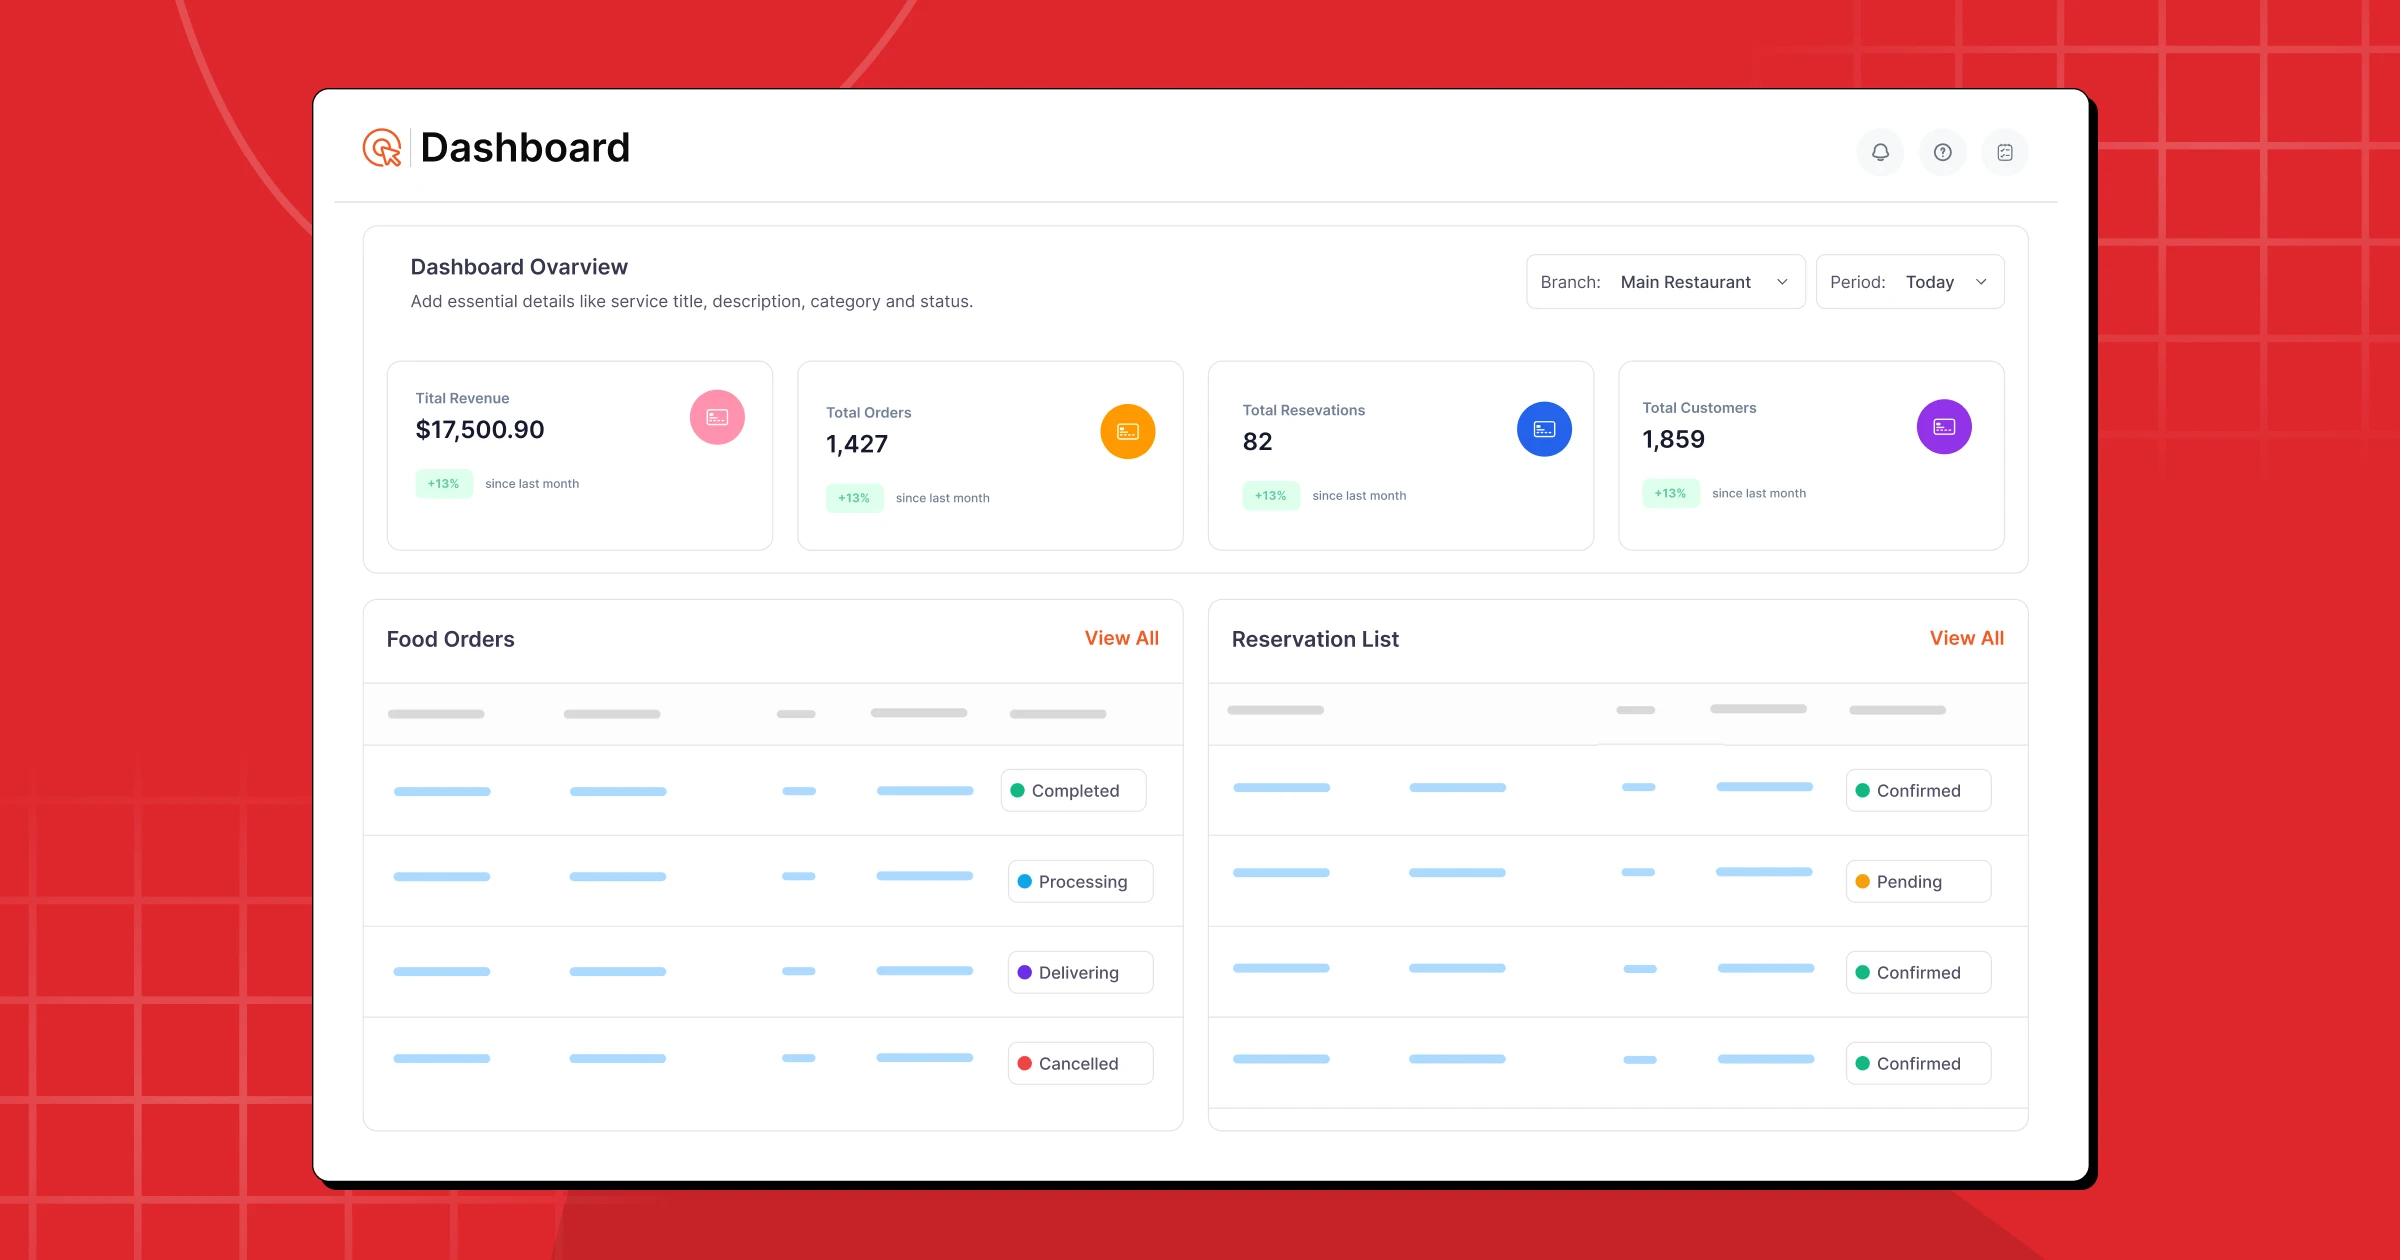Click the Delivering status badge
This screenshot has width=2400, height=1260.
coord(1080,972)
